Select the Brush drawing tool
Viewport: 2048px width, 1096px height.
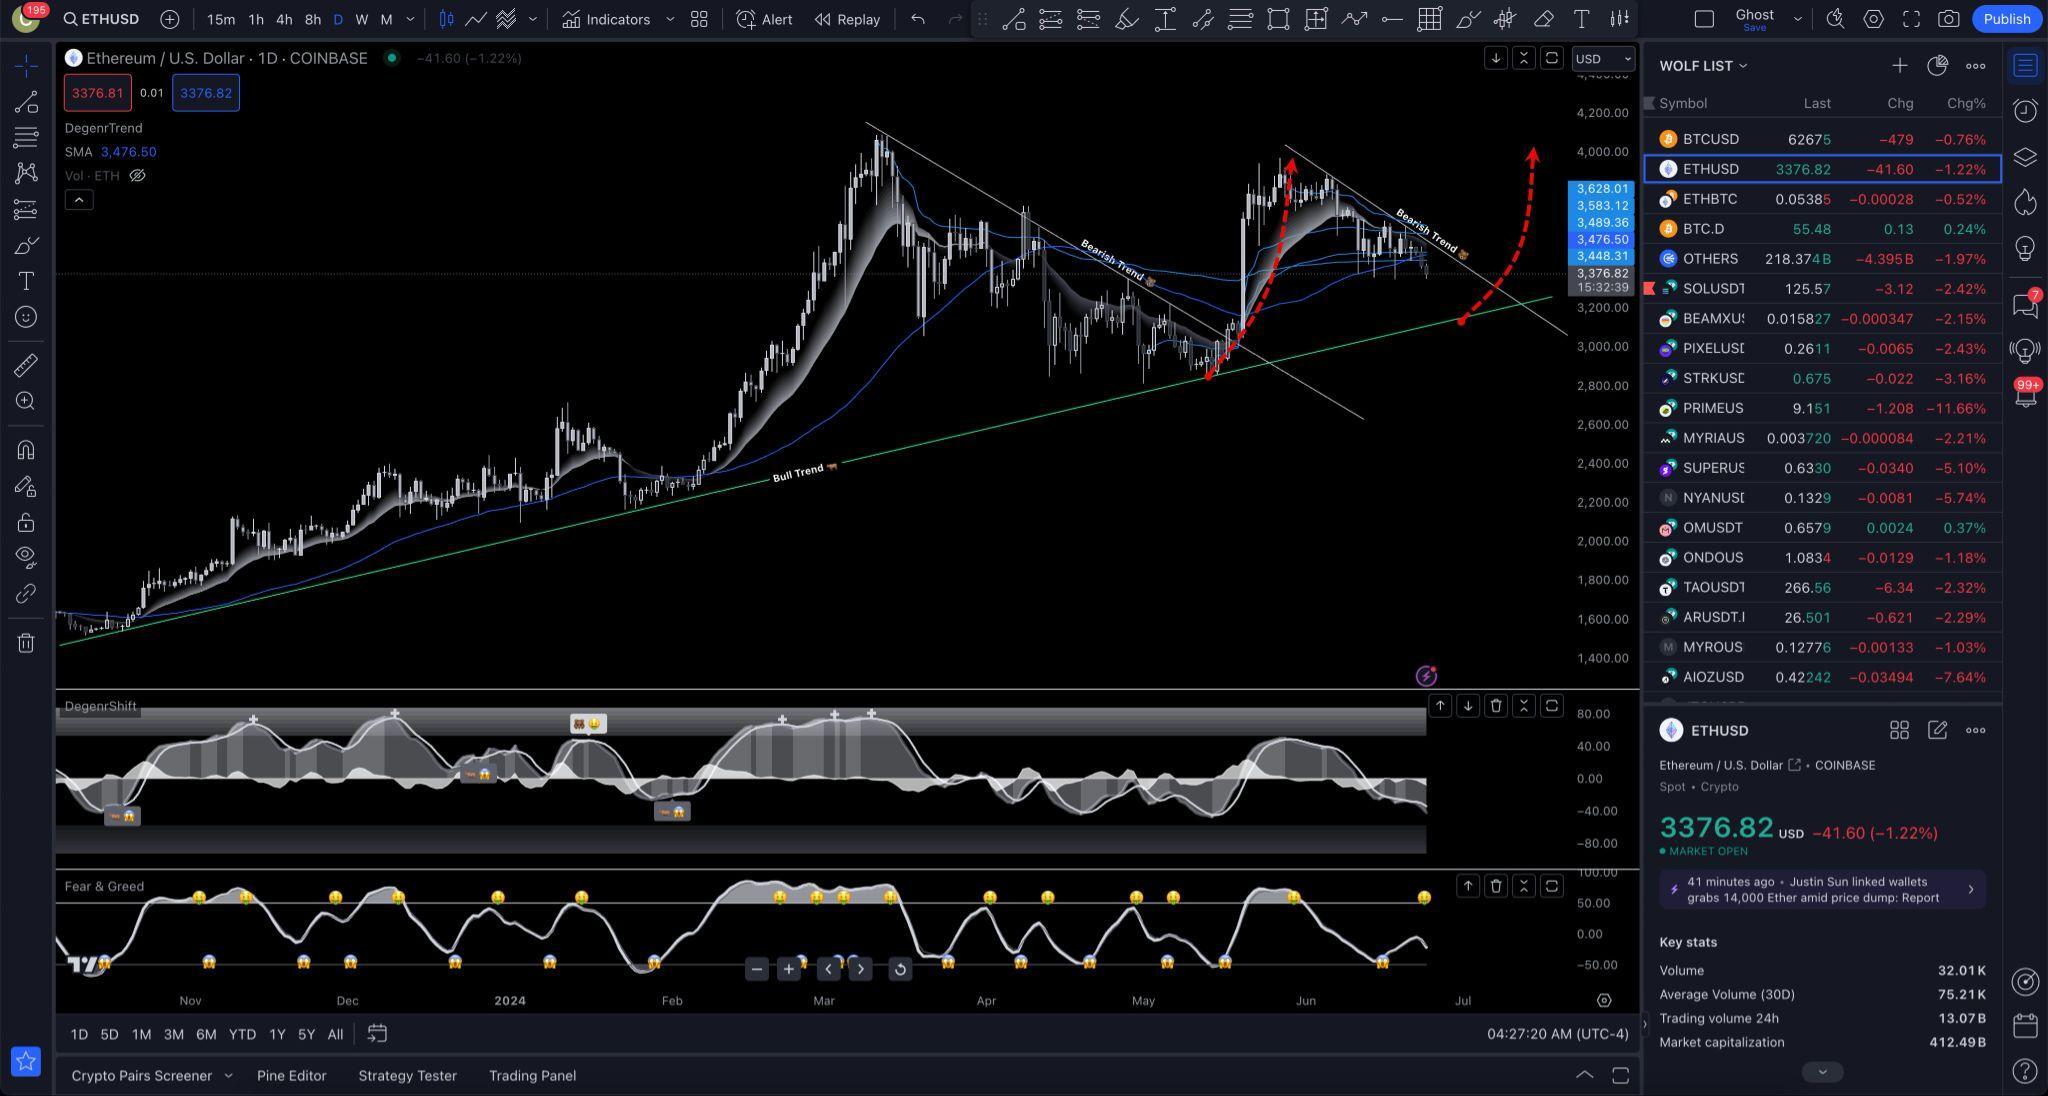click(x=26, y=245)
